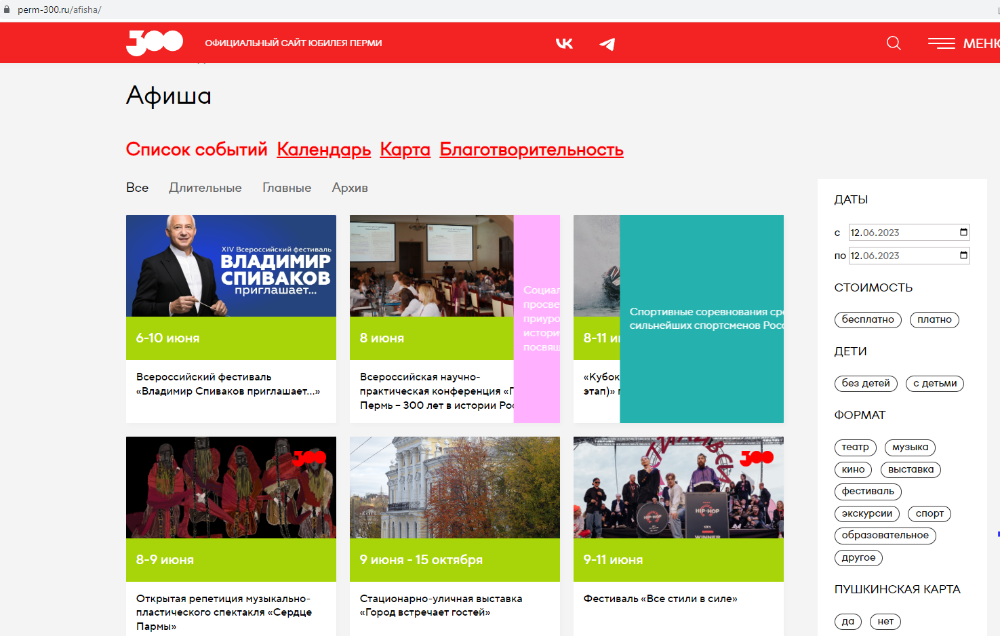This screenshot has width=1000, height=636.
Task: Toggle the с детьми filter
Action: [x=935, y=383]
